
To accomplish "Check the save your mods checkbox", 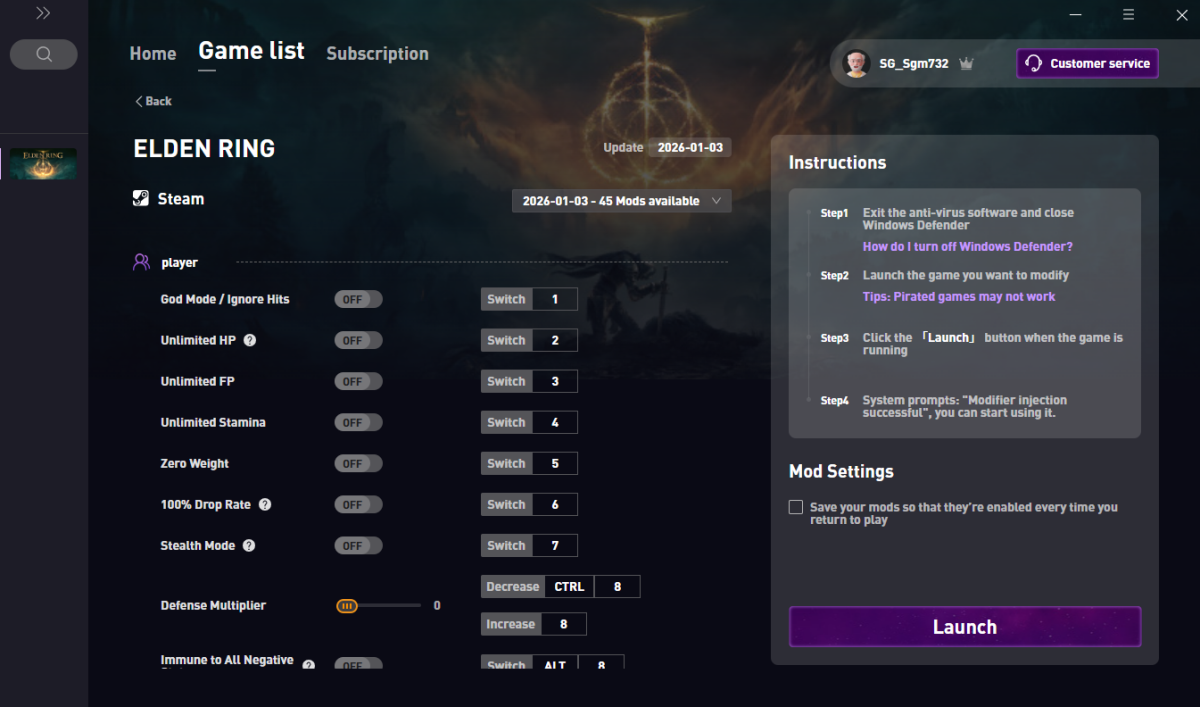I will [796, 508].
